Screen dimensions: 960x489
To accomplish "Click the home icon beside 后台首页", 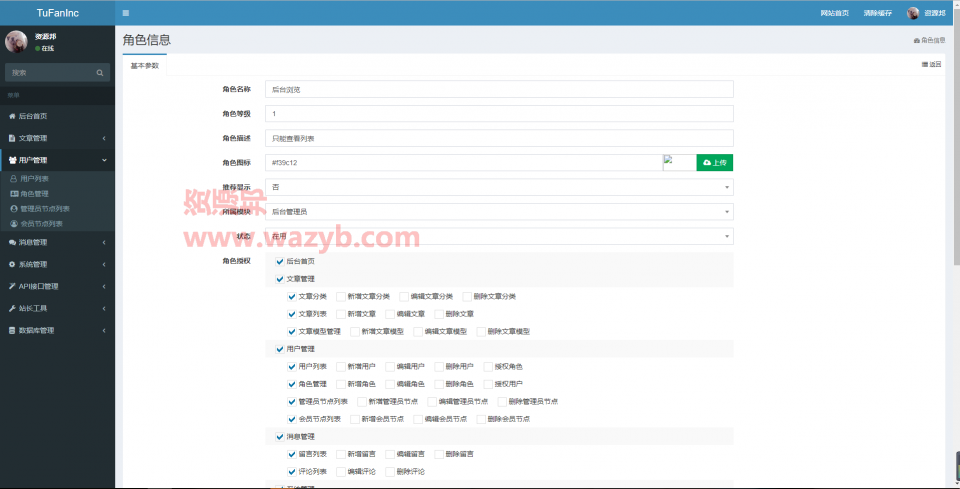I will [x=12, y=116].
